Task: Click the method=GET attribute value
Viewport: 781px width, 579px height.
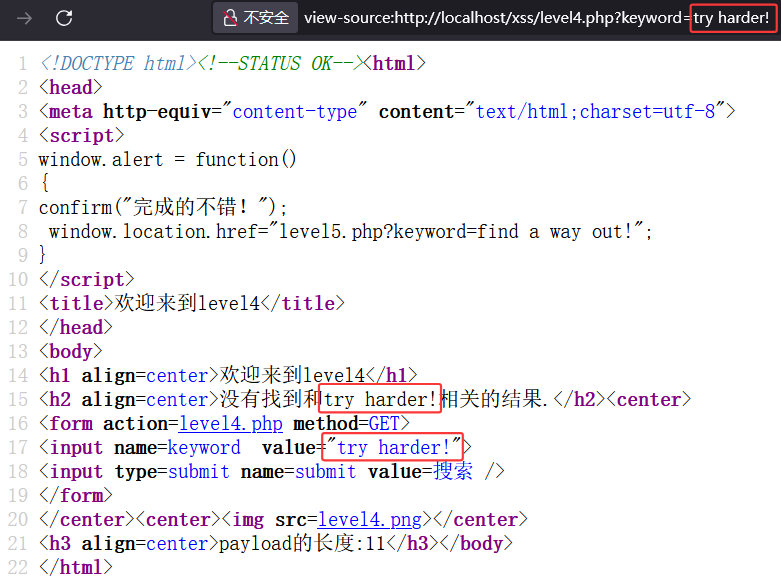Action: click(x=384, y=424)
